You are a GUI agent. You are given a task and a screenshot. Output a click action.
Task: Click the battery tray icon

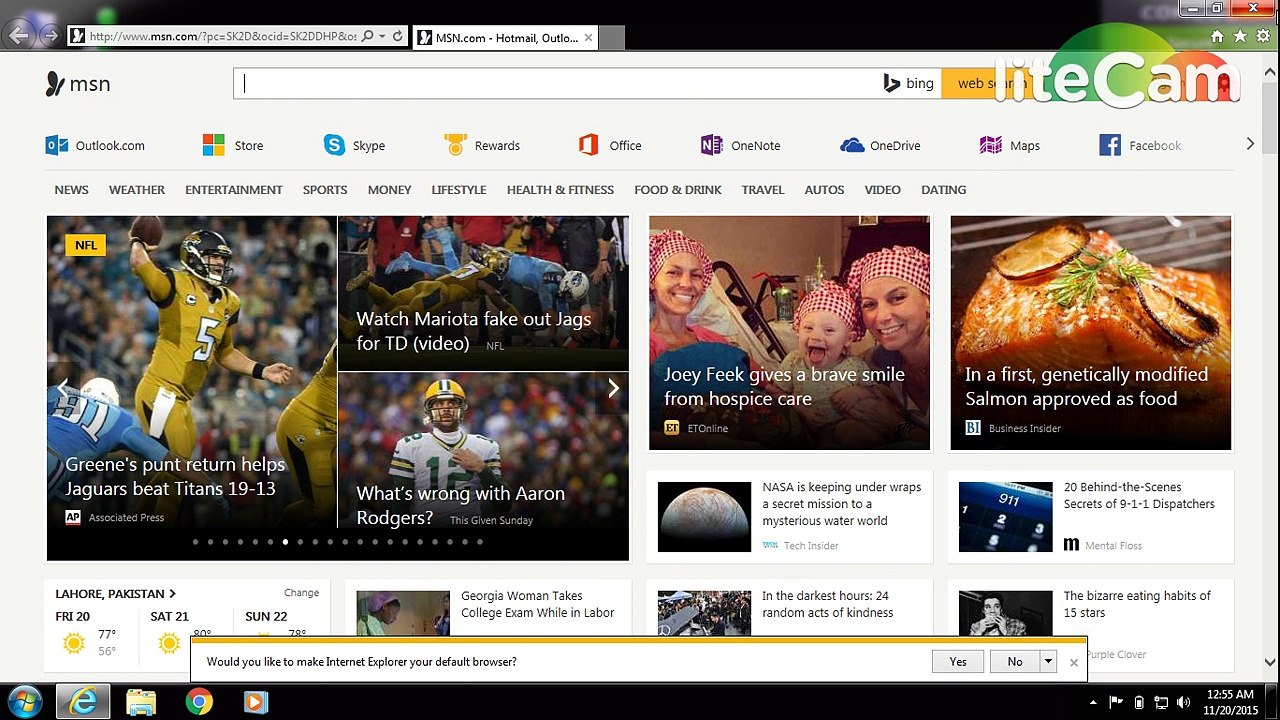pyautogui.click(x=1138, y=702)
